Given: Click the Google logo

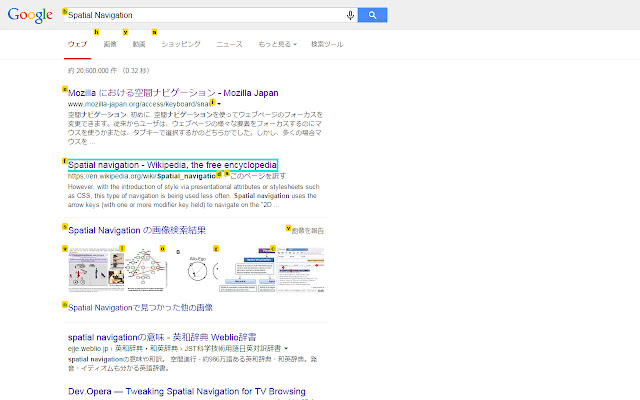Looking at the screenshot, I should [30, 16].
